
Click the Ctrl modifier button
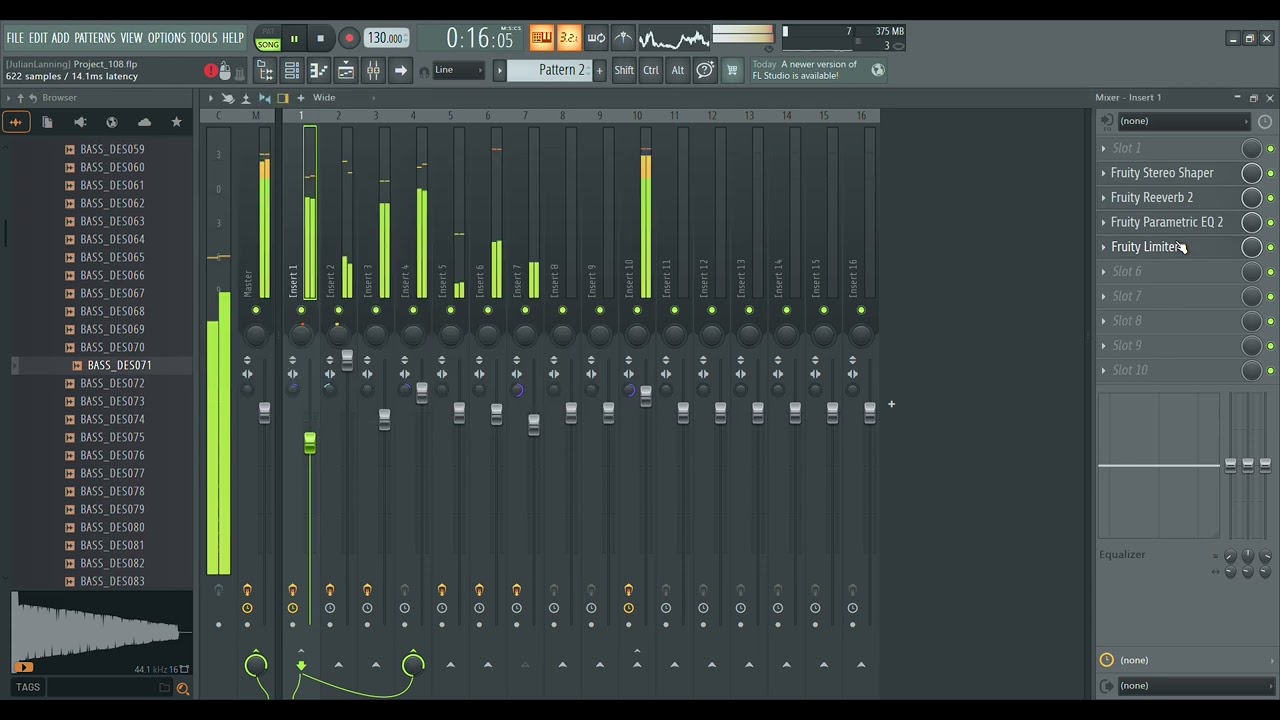tap(651, 70)
